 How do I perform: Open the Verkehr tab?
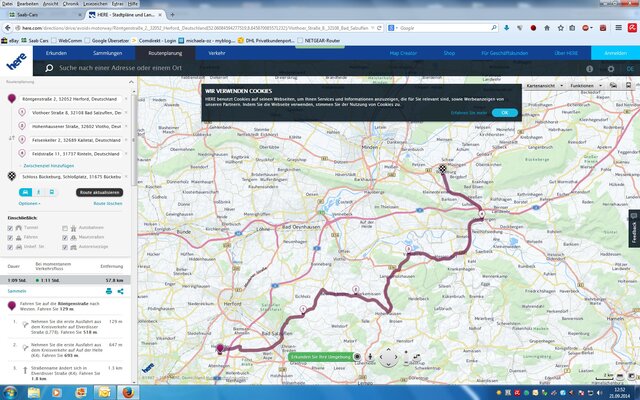[217, 53]
